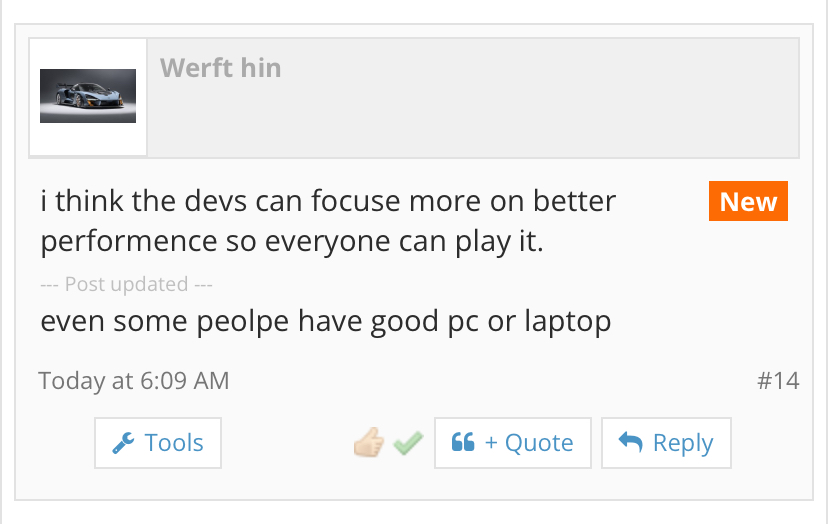Open the Tools dropdown menu
Viewport: 828px width, 524px height.
158,443
